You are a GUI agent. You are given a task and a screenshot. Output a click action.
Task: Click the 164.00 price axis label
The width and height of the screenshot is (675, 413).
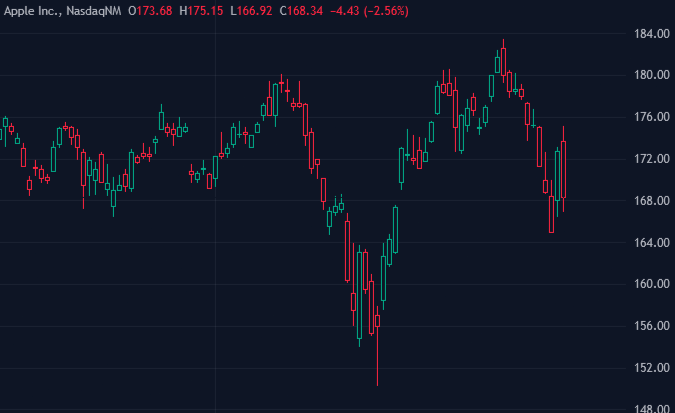click(x=652, y=243)
